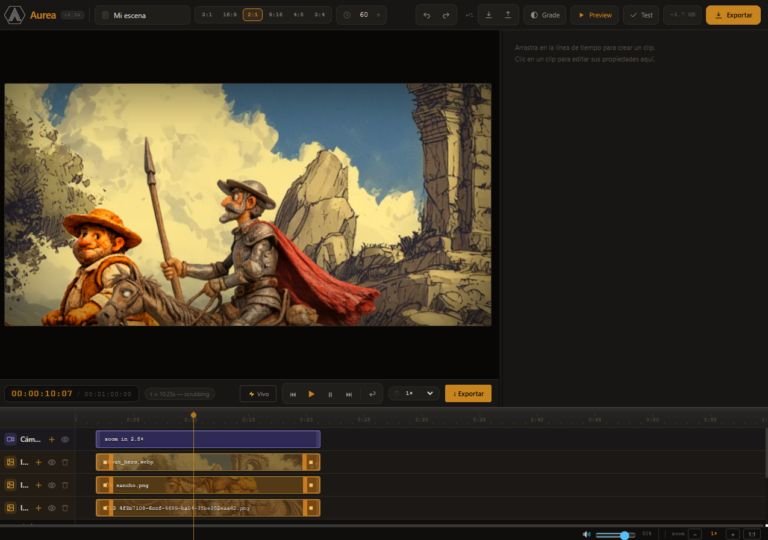Viewport: 768px width, 540px height.
Task: Add a clip to the Cámara track
Action: click(51, 439)
